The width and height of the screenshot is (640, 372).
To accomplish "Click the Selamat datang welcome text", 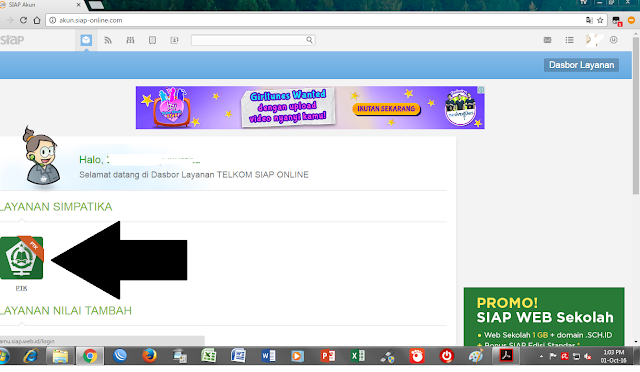I will pyautogui.click(x=194, y=175).
